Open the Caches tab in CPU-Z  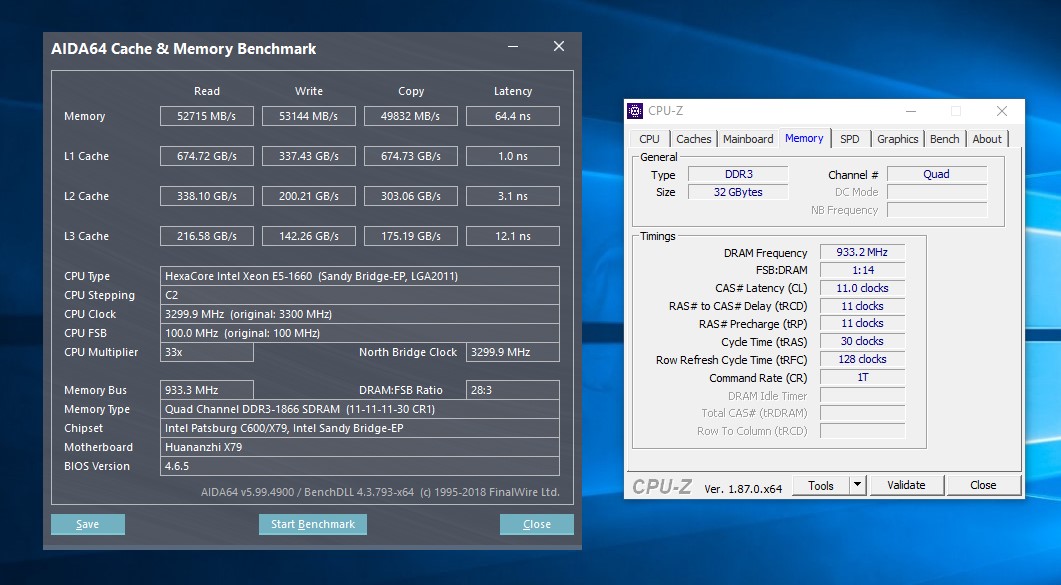pos(694,139)
